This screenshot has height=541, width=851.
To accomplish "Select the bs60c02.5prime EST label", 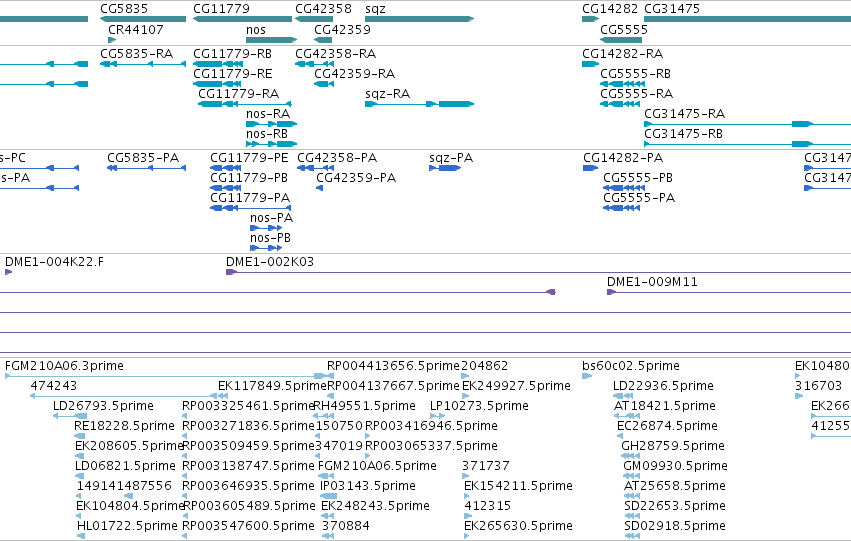I will 631,366.
